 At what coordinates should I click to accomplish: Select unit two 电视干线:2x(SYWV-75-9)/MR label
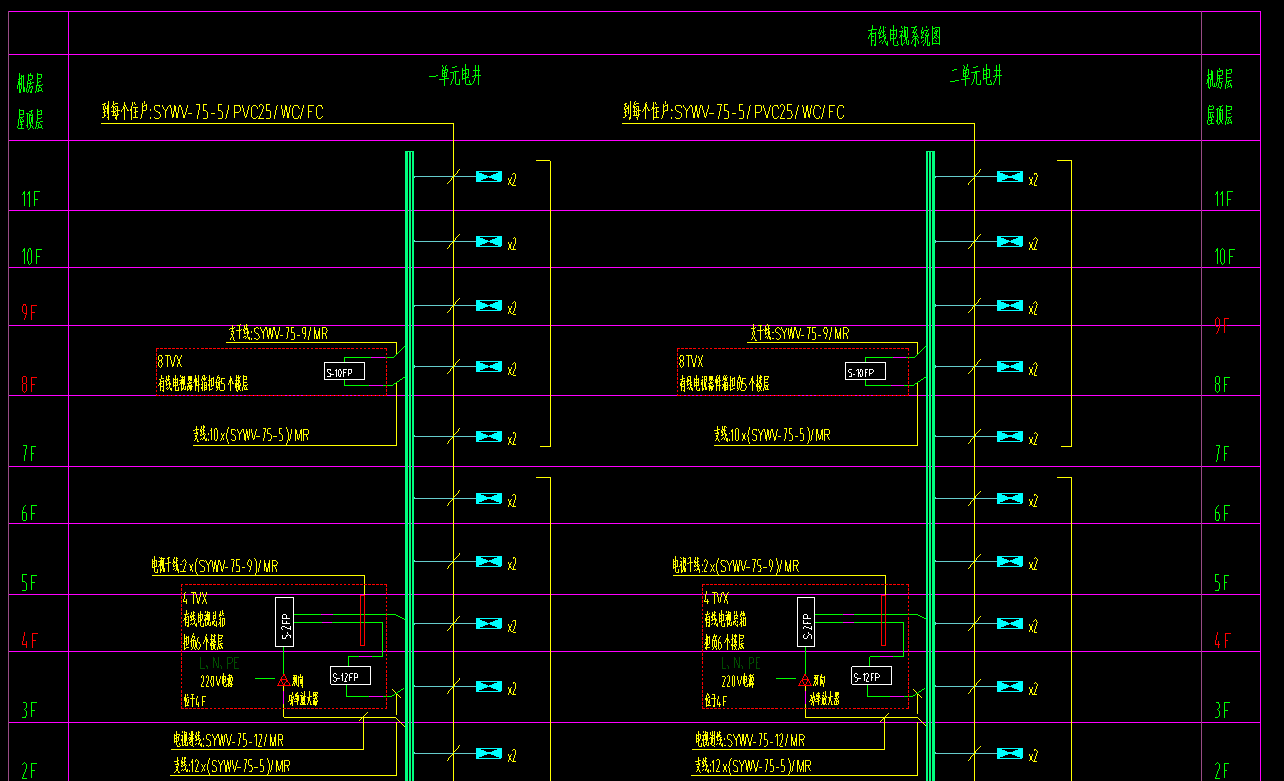tap(736, 565)
